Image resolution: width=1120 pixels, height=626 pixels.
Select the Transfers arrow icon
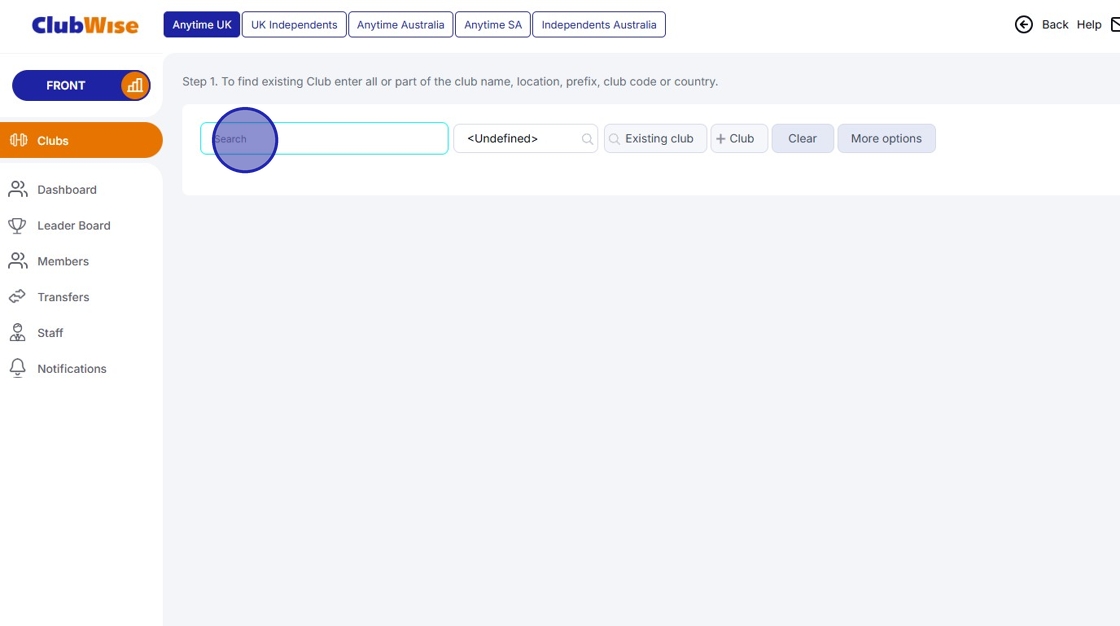click(18, 296)
